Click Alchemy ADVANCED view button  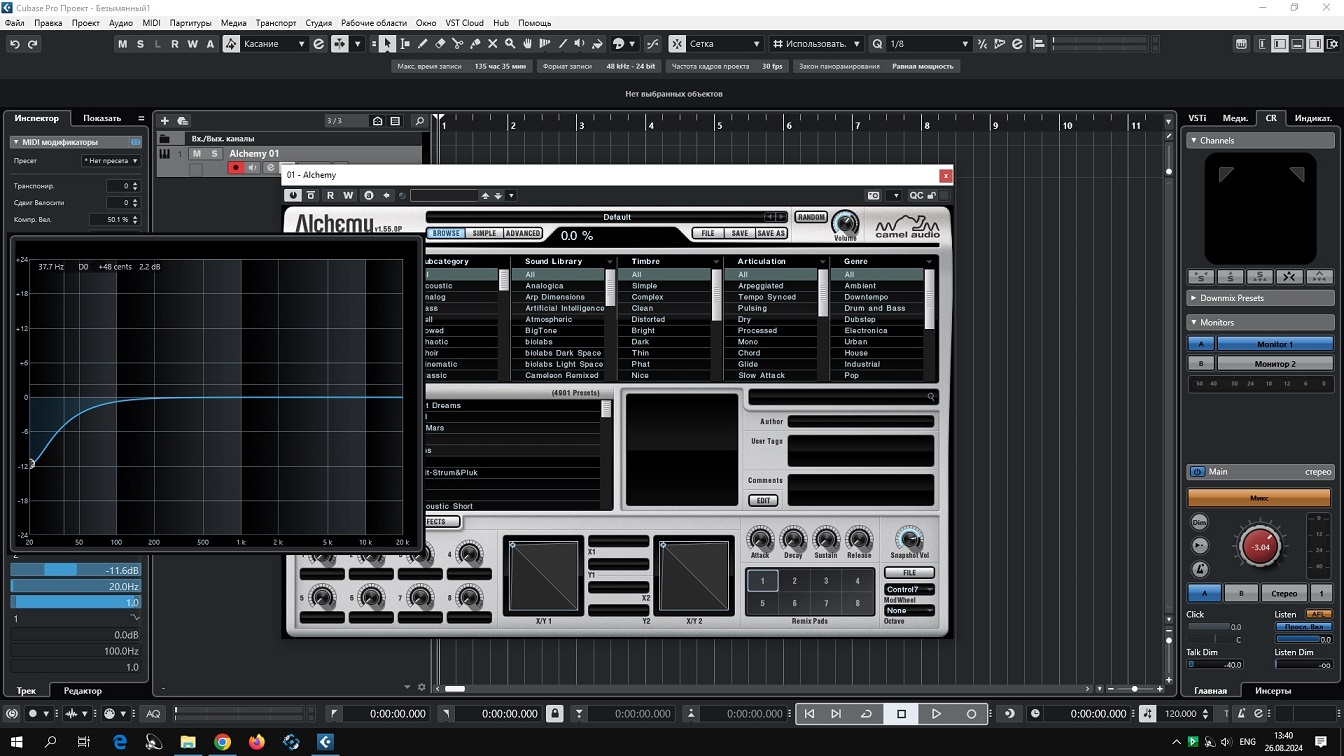(x=522, y=233)
